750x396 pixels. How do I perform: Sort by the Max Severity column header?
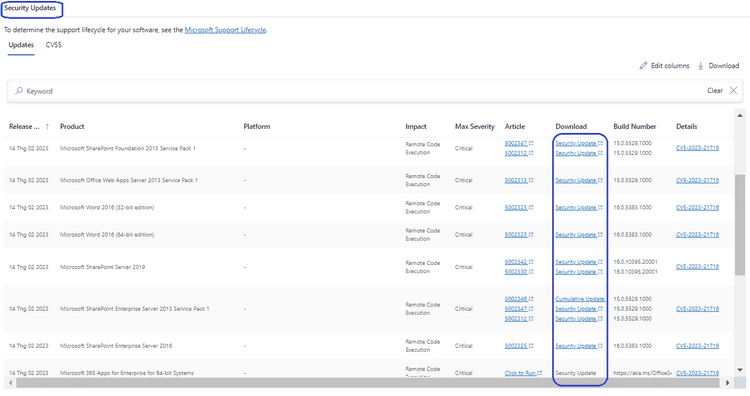(474, 127)
